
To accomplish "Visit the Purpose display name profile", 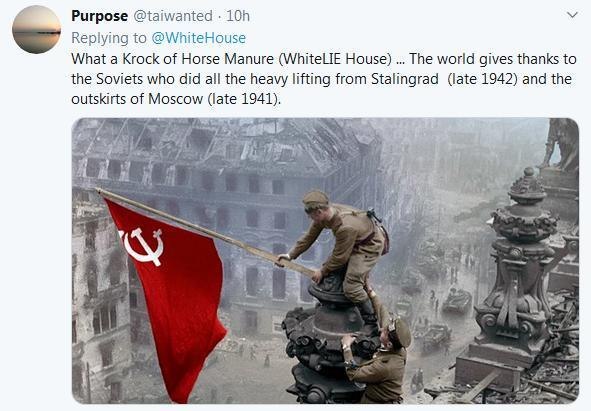I will (x=100, y=16).
